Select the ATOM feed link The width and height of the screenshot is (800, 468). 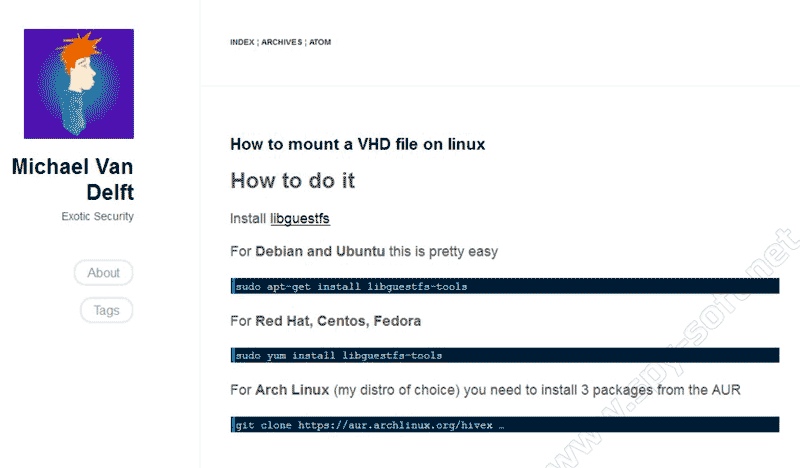[x=320, y=43]
